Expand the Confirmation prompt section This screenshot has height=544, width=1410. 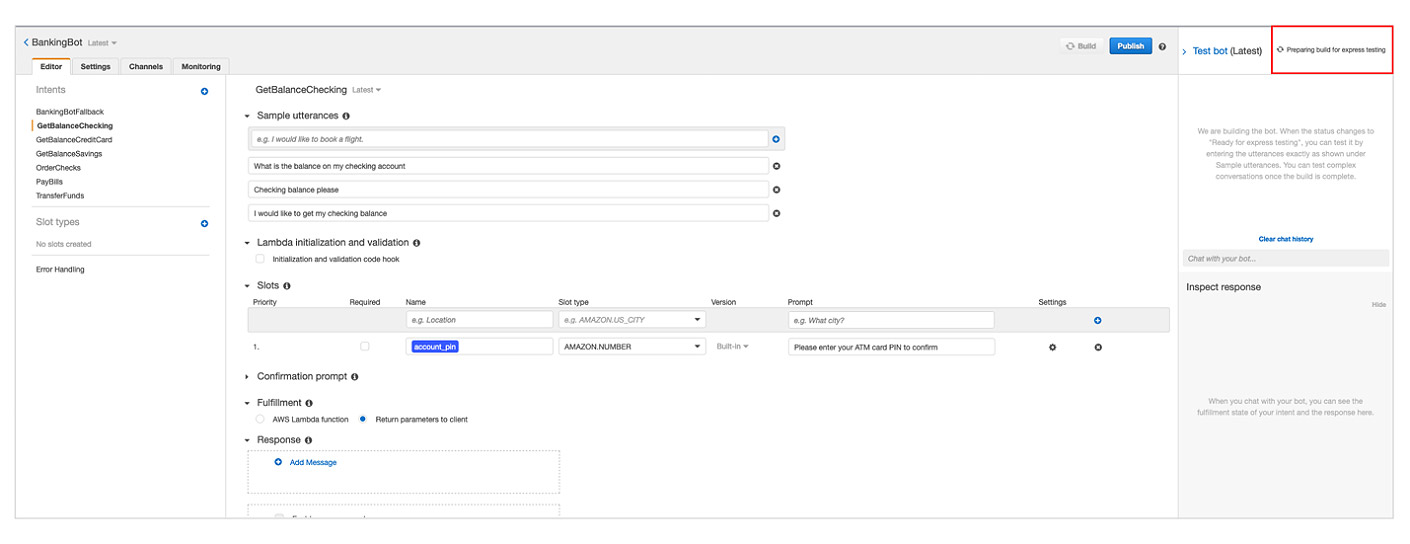pos(248,377)
